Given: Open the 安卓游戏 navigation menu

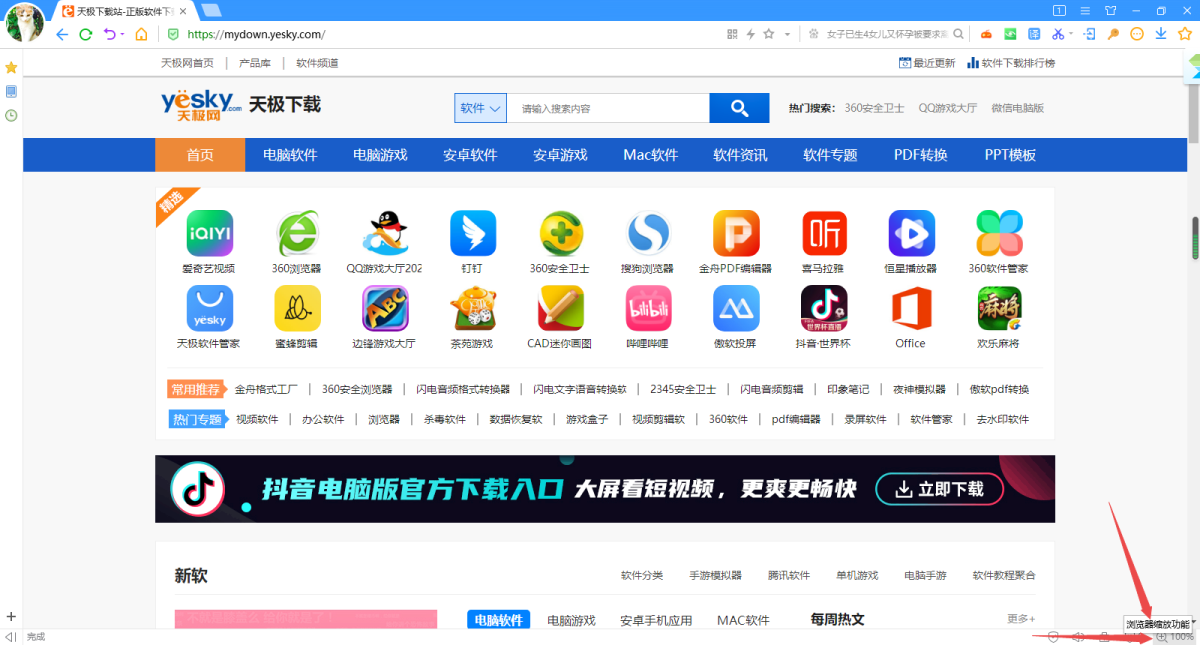Looking at the screenshot, I should pos(560,155).
